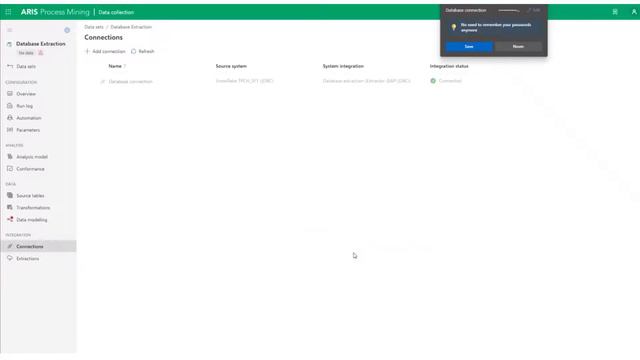Open Data sets breadcrumb link
Image resolution: width=640 pixels, height=360 pixels.
coord(94,27)
